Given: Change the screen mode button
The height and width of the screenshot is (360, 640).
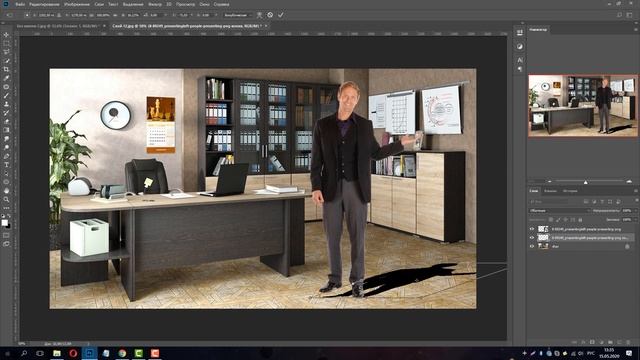Looking at the screenshot, I should click(x=6, y=244).
